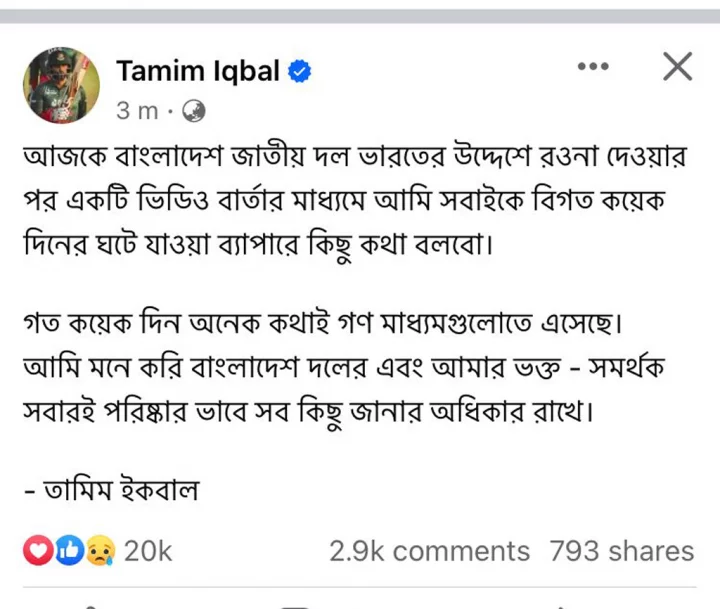Open the post via the '3 m' timestamp
This screenshot has width=720, height=609.
click(137, 111)
